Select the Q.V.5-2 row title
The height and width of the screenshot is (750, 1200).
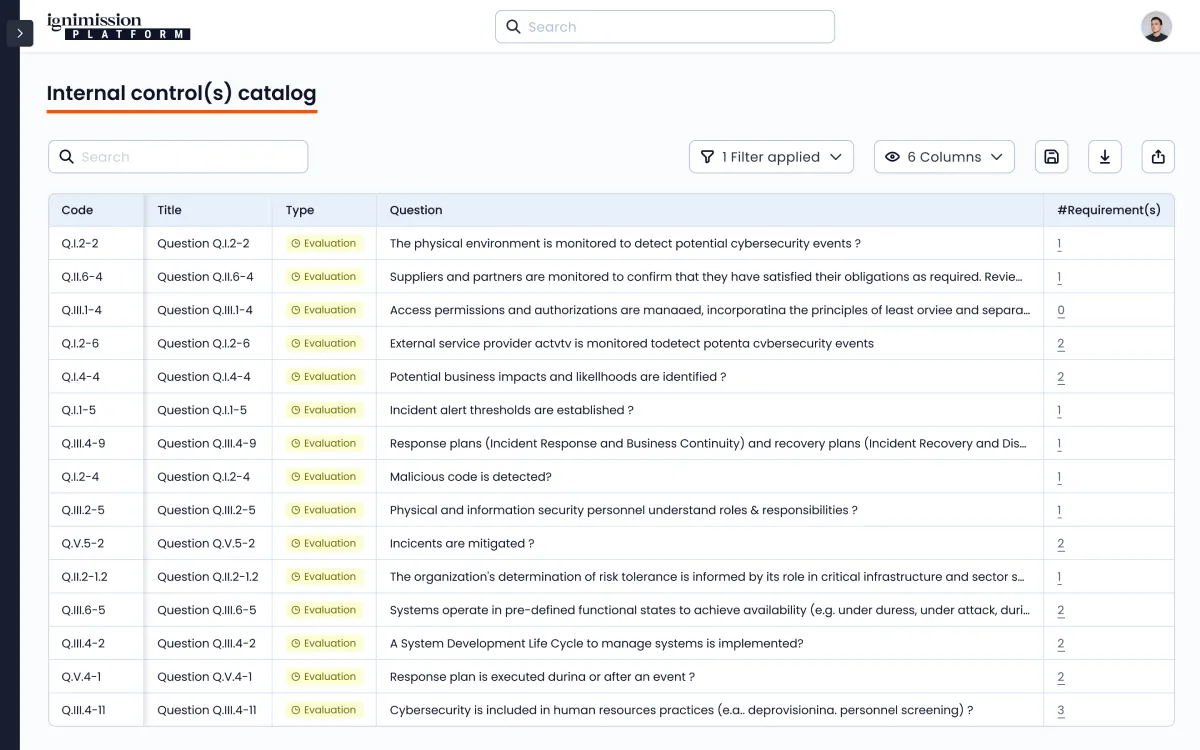point(206,543)
